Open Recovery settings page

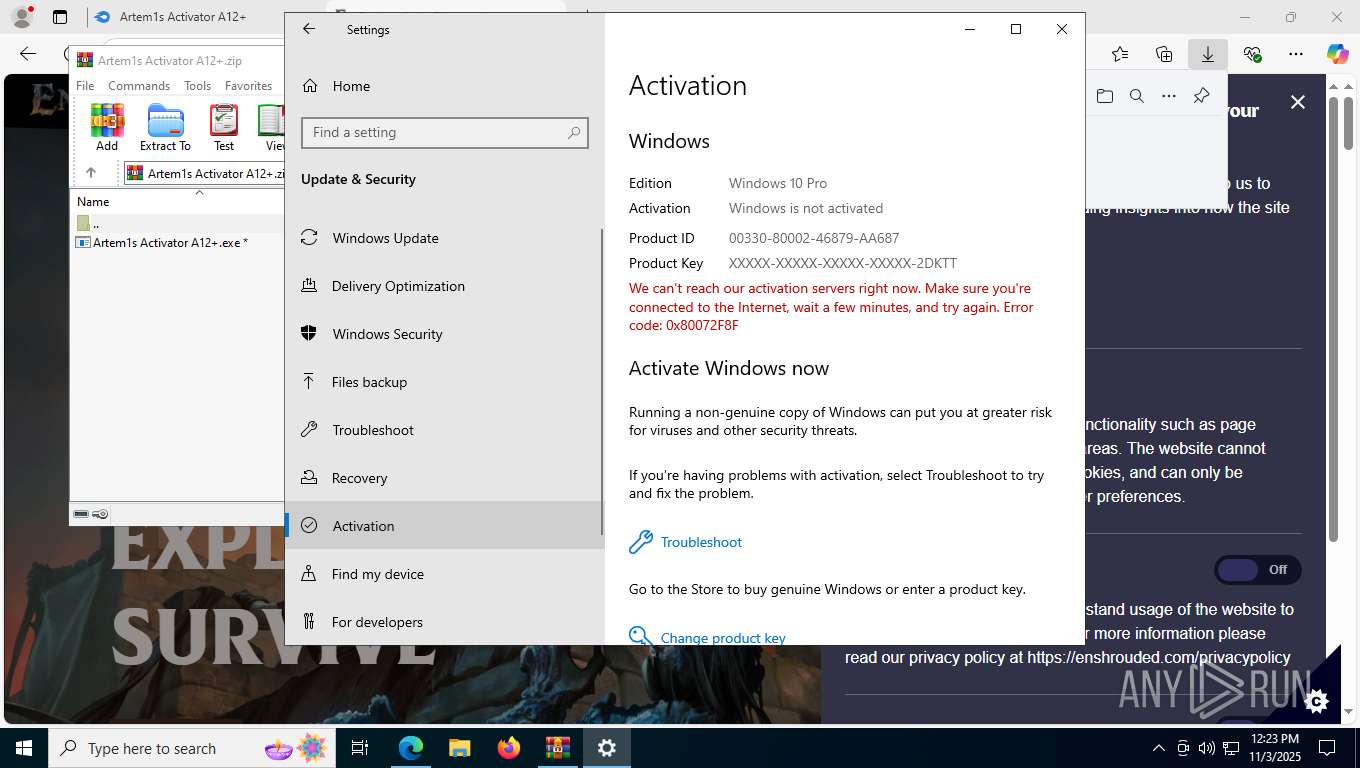(445, 478)
